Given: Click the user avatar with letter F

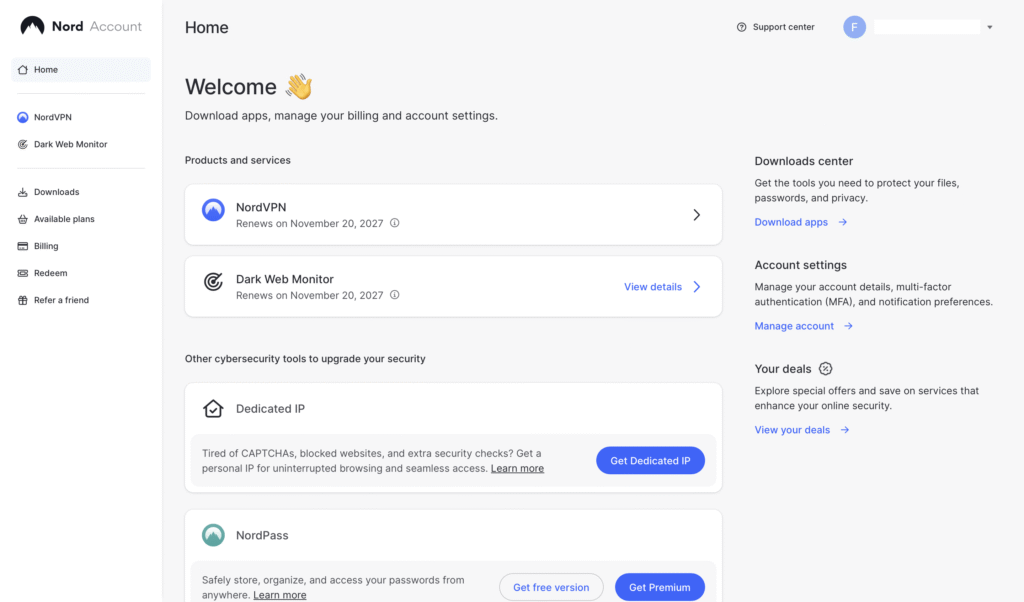Looking at the screenshot, I should pyautogui.click(x=854, y=27).
